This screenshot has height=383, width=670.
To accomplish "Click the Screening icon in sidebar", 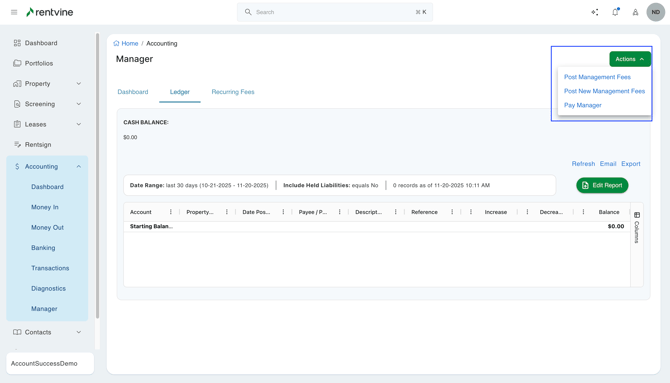I will click(x=17, y=104).
